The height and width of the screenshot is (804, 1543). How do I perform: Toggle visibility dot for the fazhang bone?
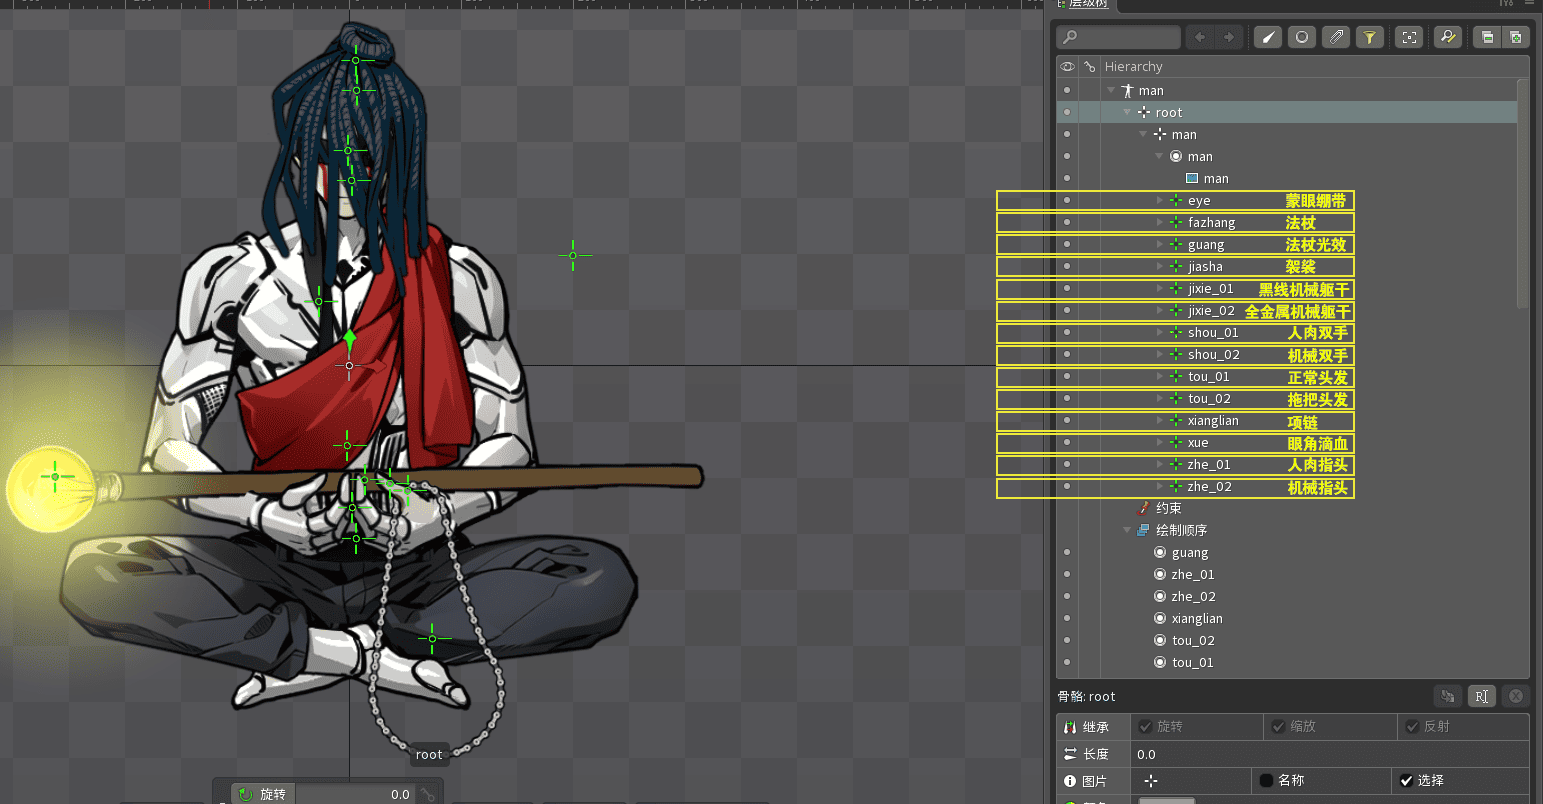point(1067,223)
